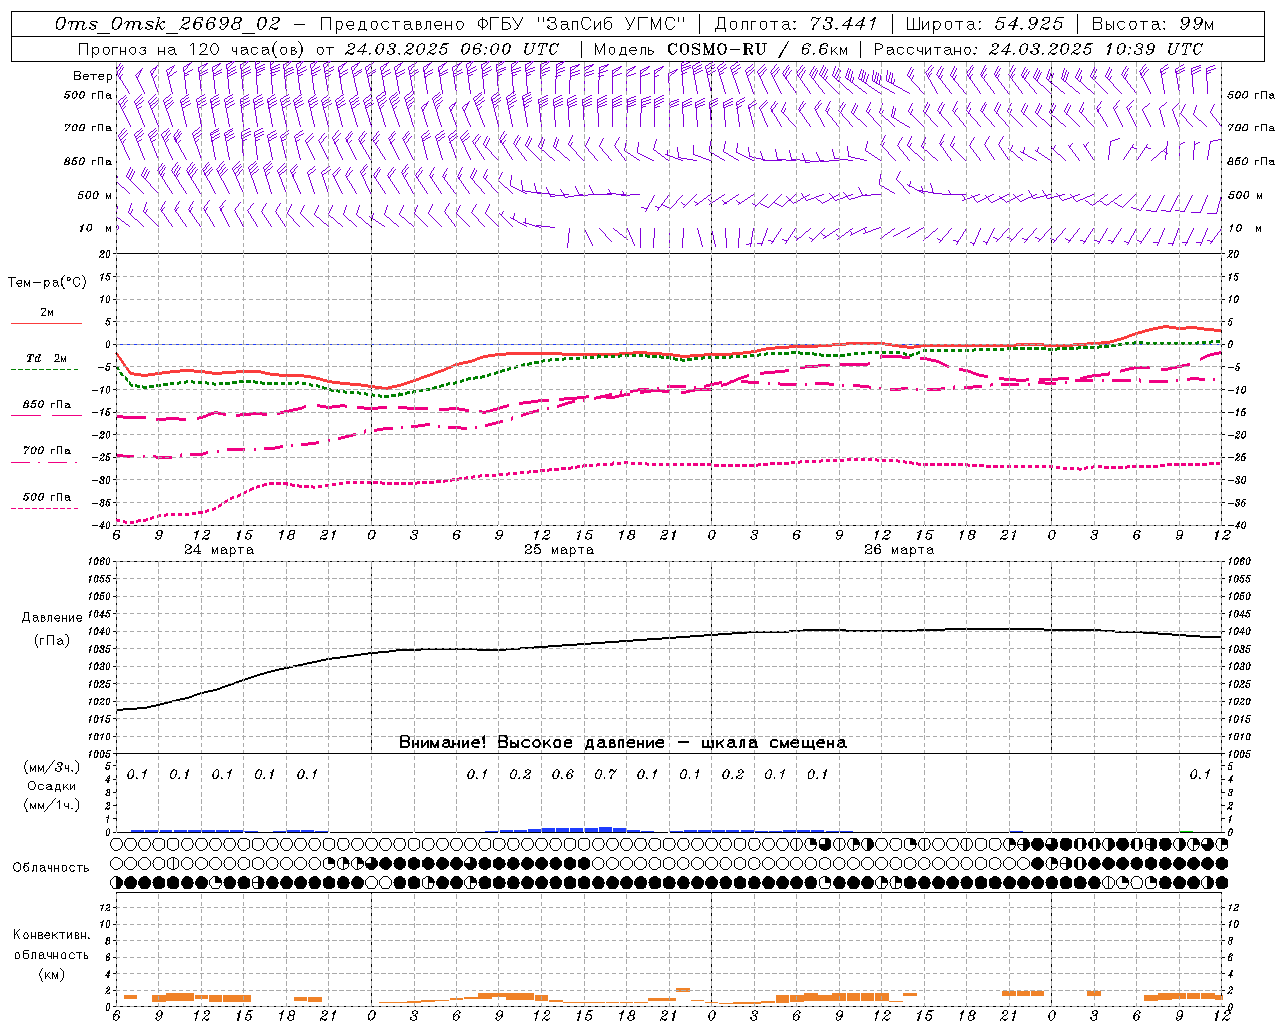Image resolution: width=1280 pixels, height=1024 pixels.
Task: Click the station title Oms_Omsk_26698_02
Action: coord(168,24)
